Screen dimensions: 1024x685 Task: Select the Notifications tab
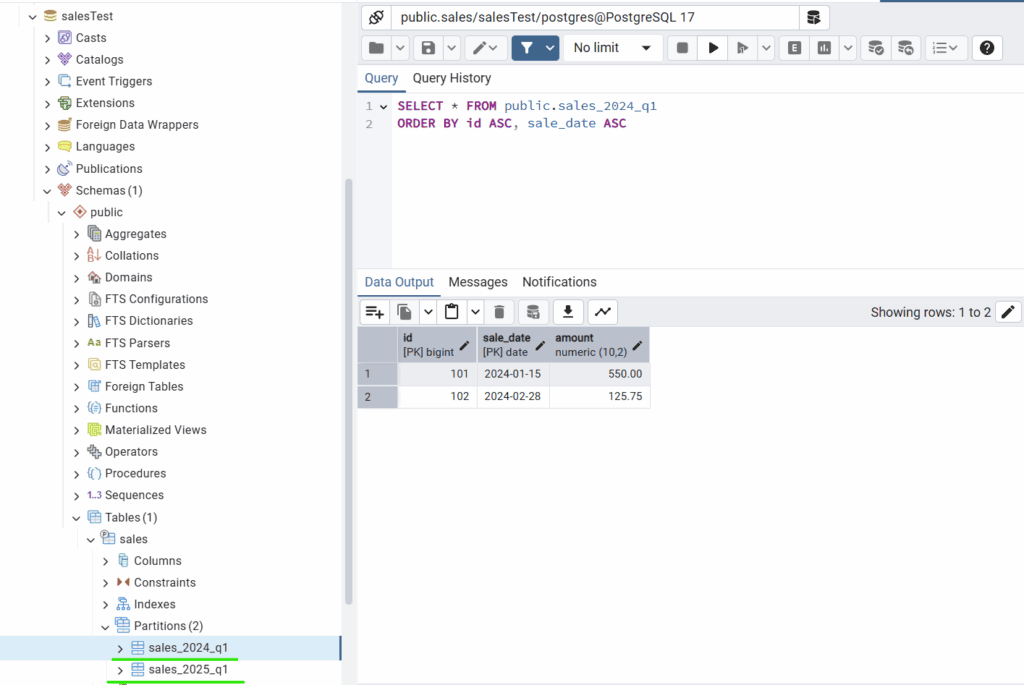559,281
